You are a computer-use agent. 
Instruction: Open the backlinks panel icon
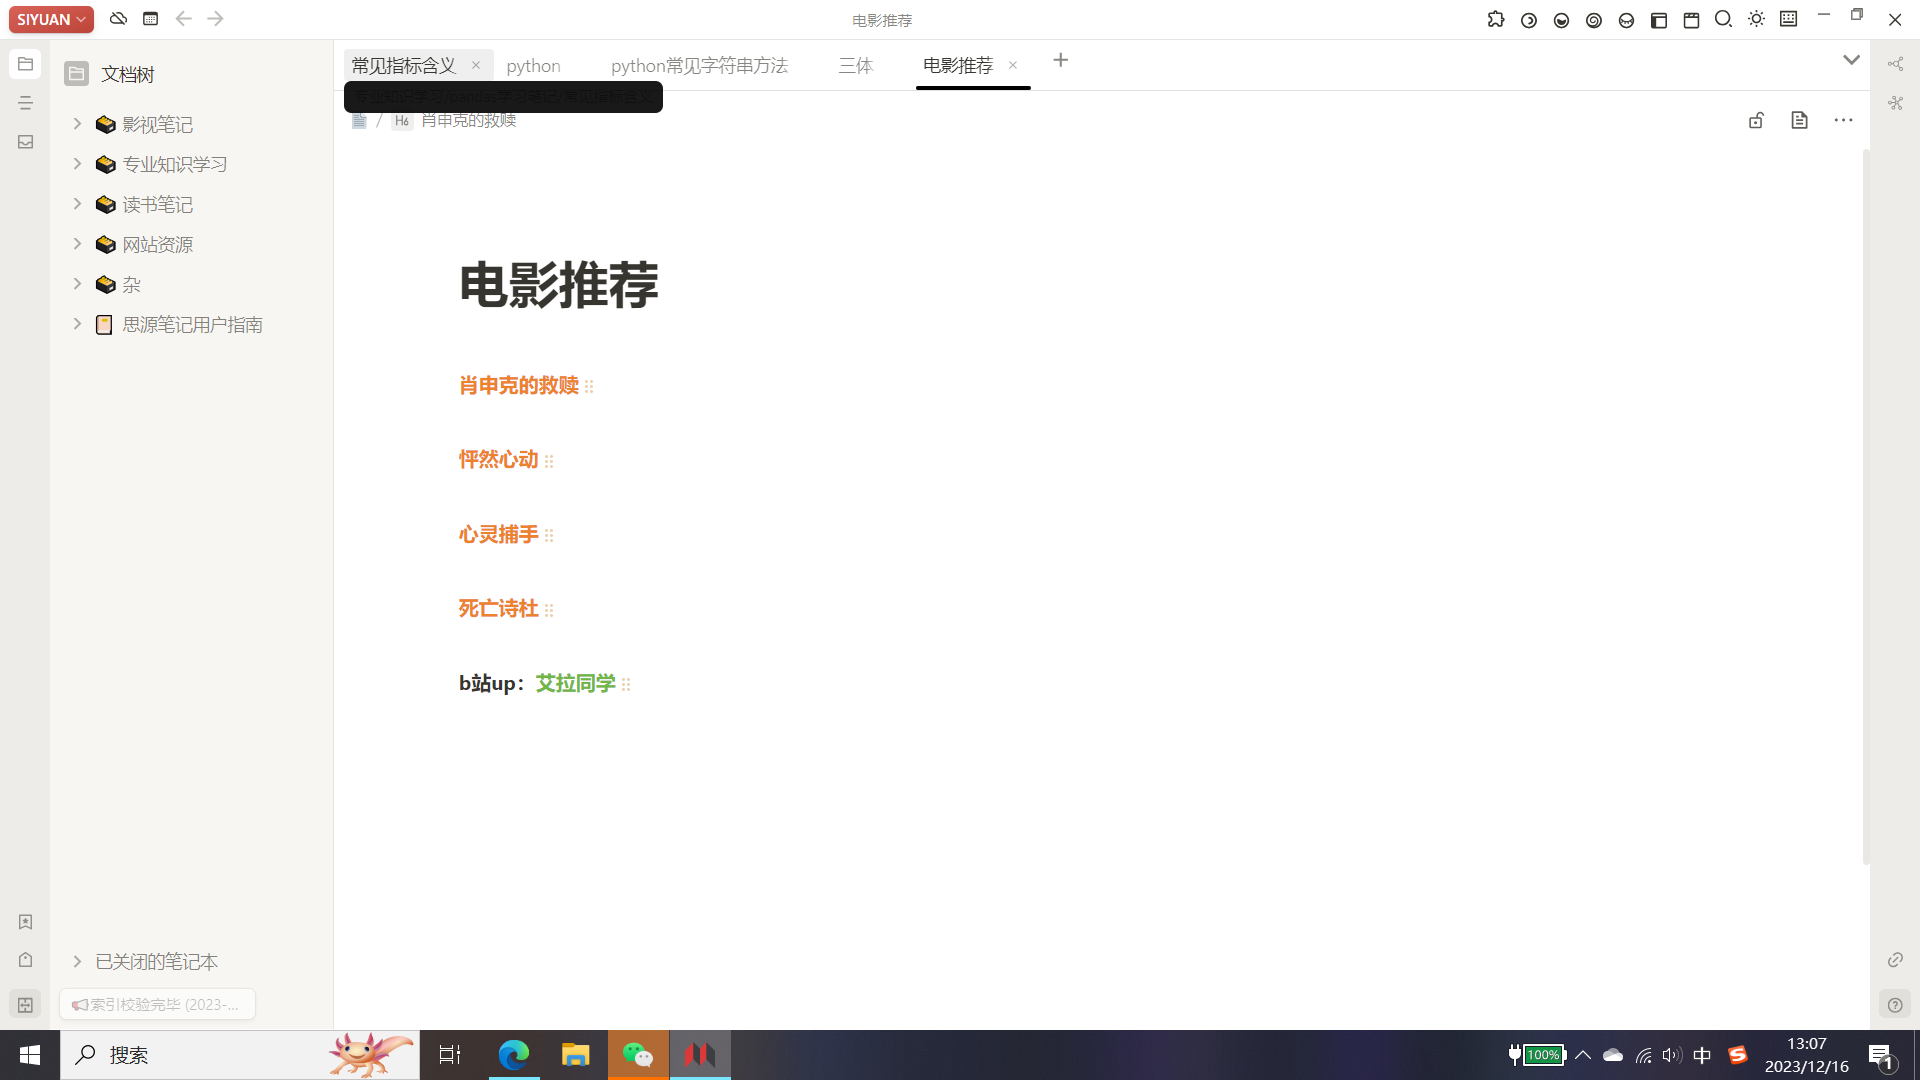pos(1895,960)
